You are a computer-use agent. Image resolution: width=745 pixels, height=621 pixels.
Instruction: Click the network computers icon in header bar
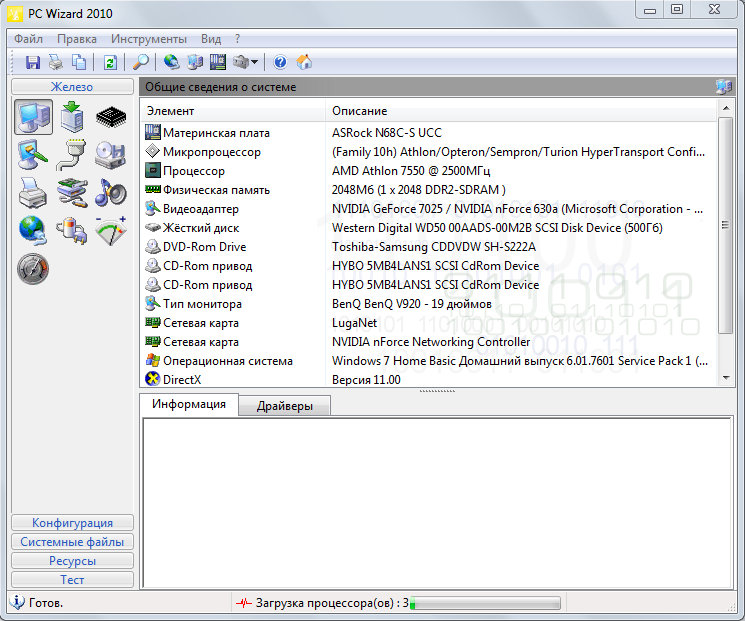724,86
